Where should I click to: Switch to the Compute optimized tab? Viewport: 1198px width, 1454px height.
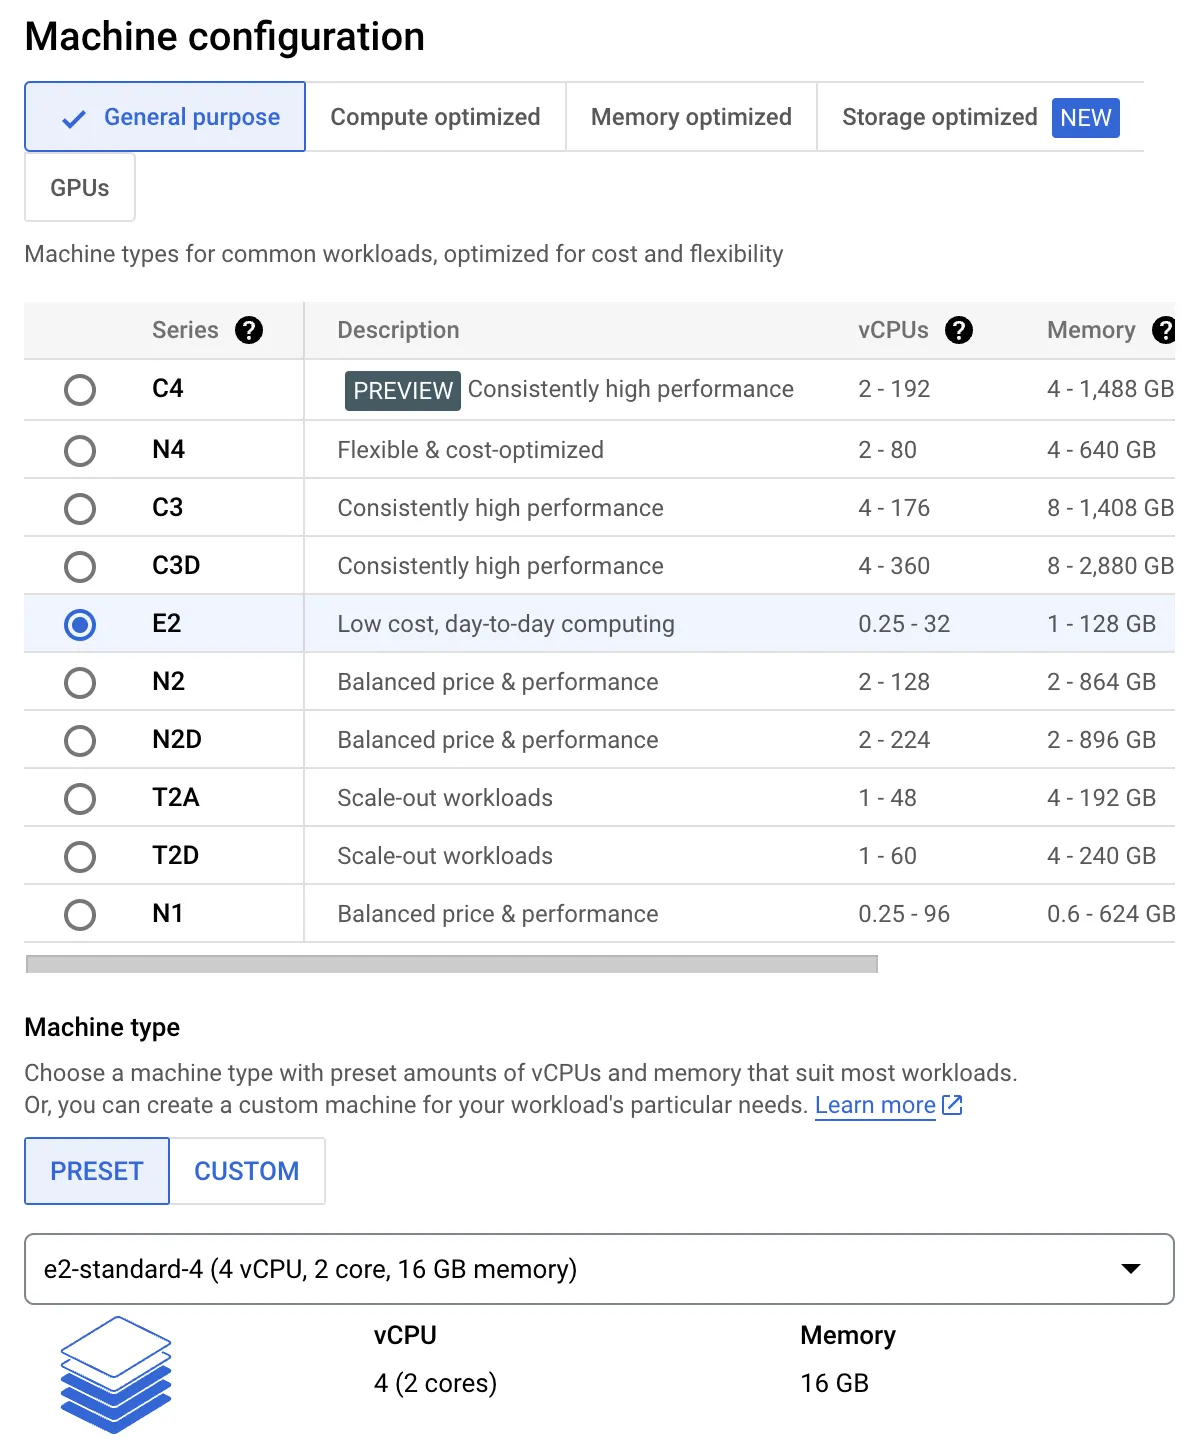[x=435, y=117]
